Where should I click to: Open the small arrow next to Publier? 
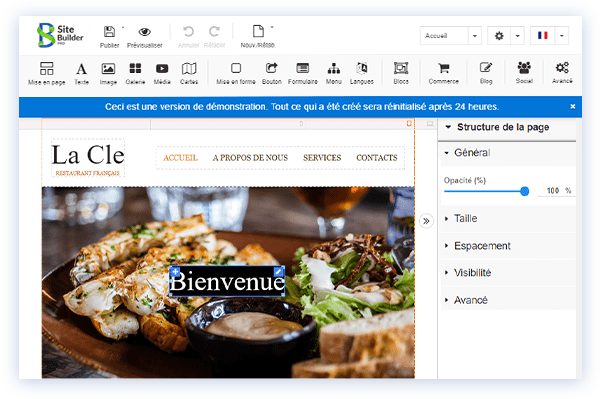pos(123,27)
